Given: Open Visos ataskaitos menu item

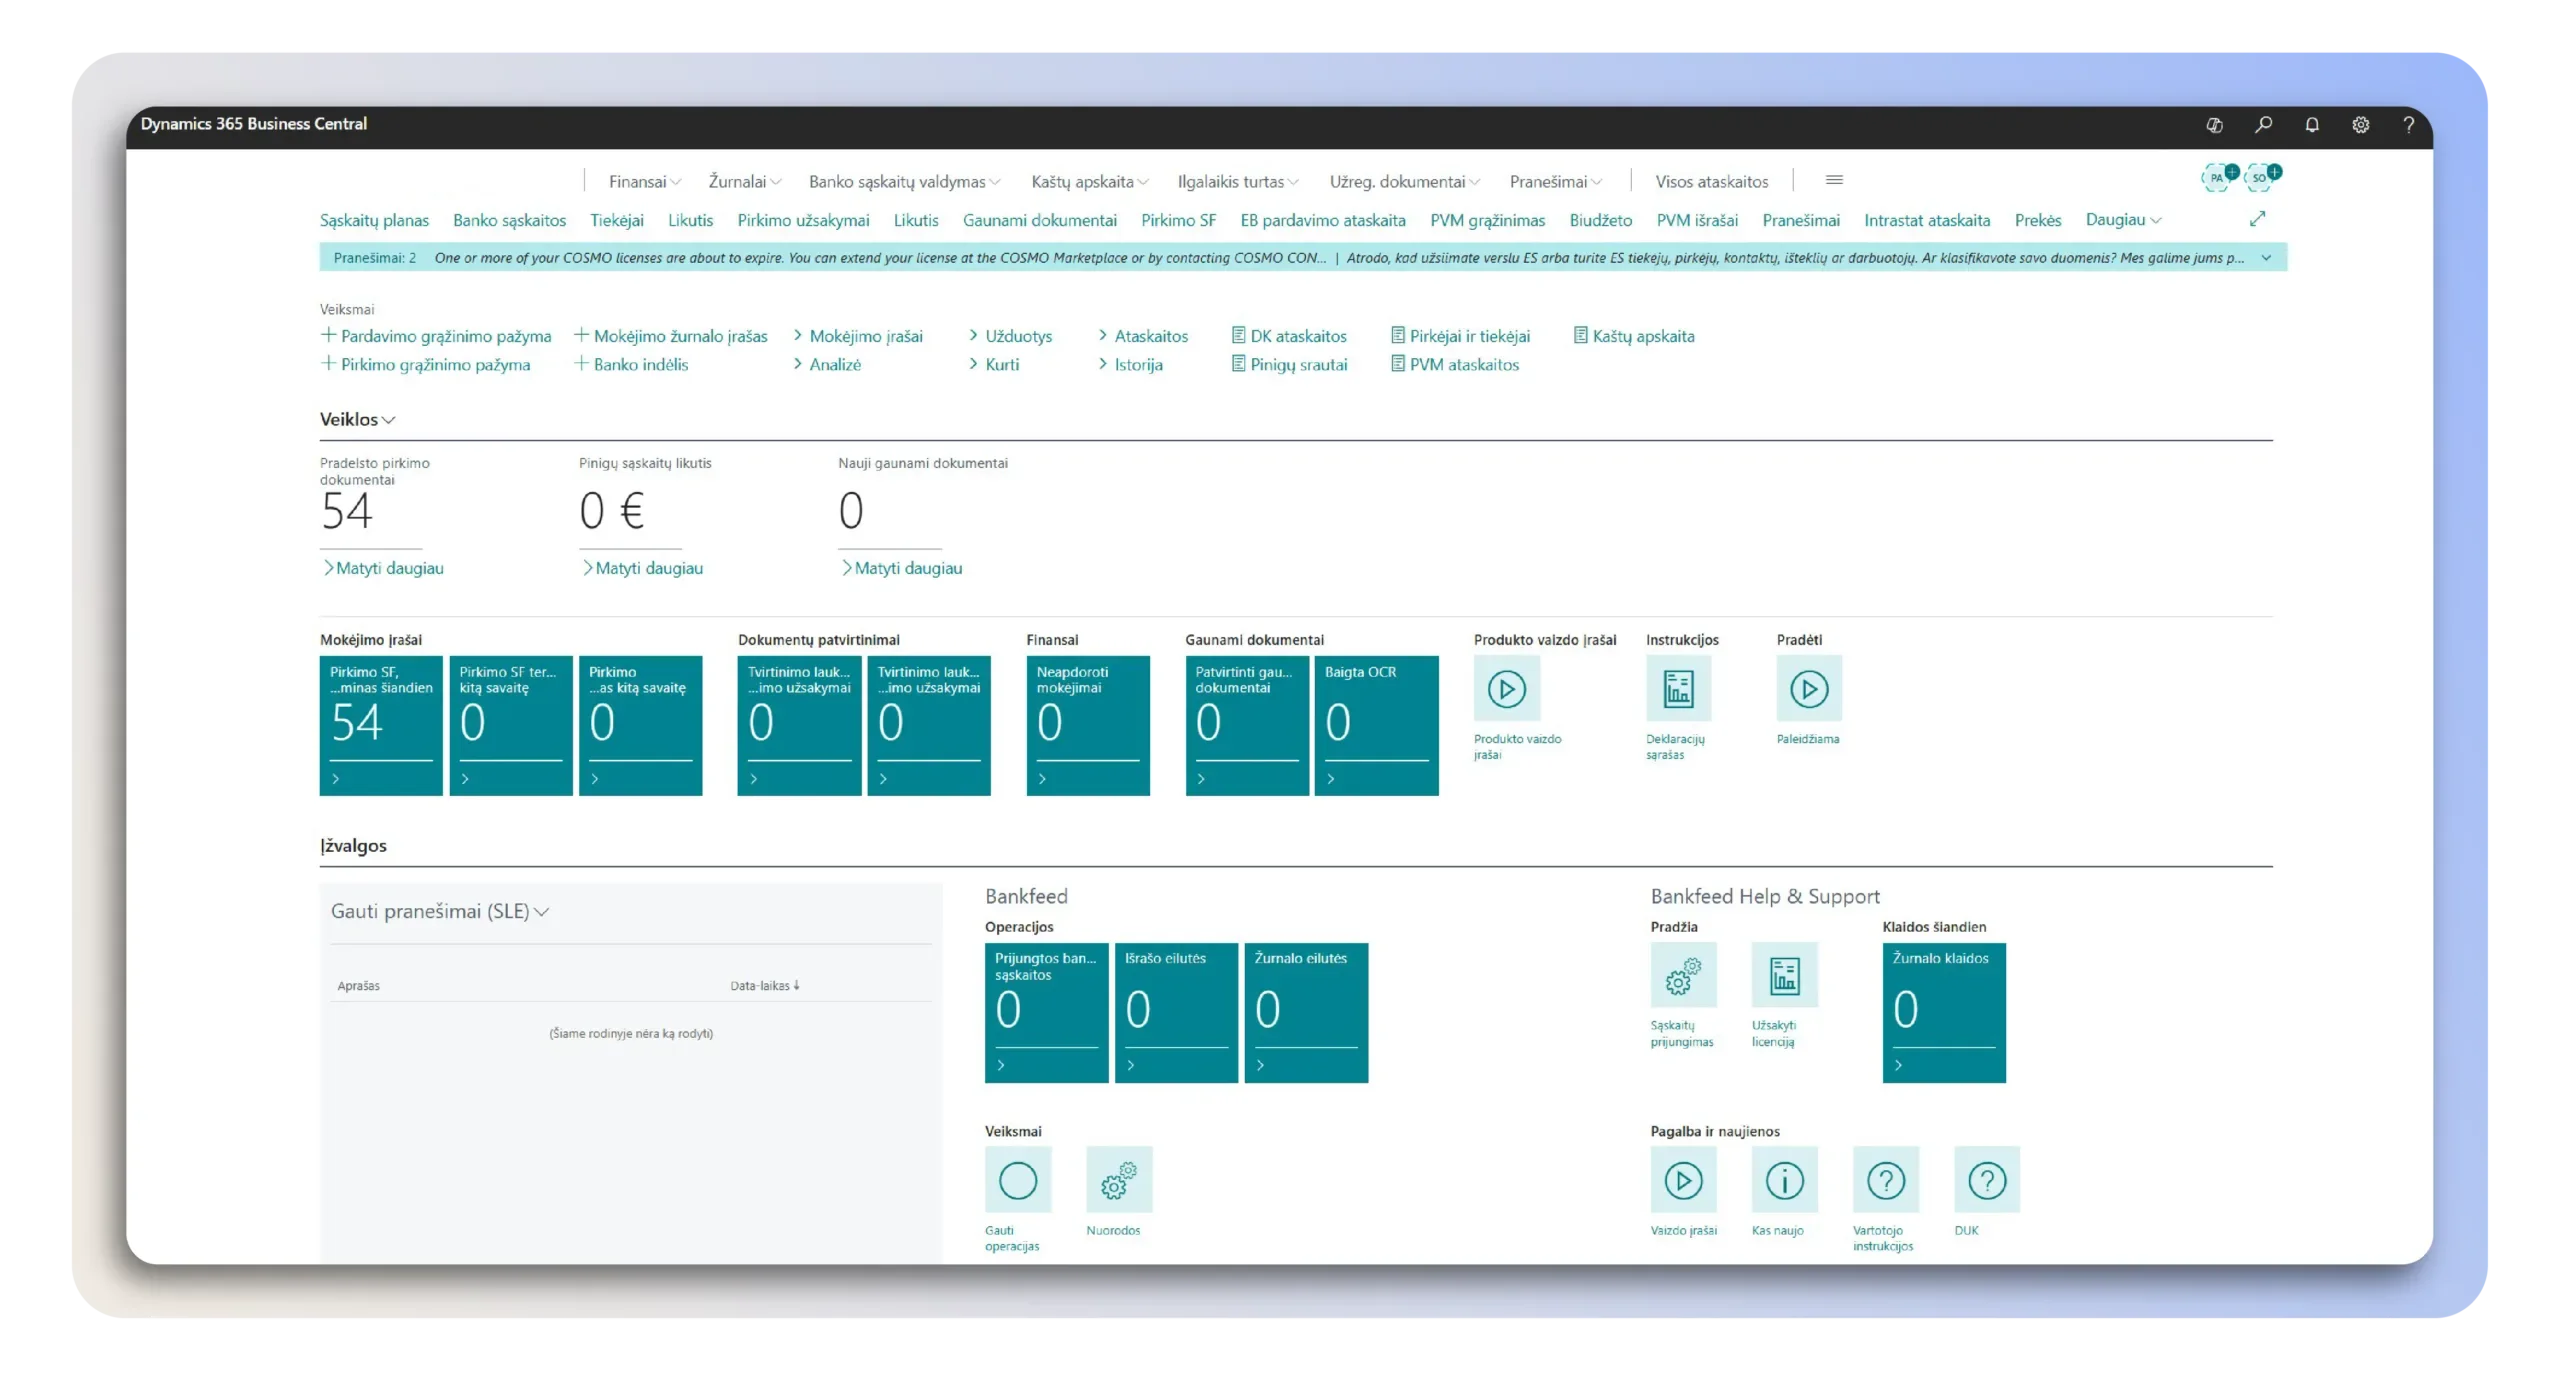Looking at the screenshot, I should 1711,181.
